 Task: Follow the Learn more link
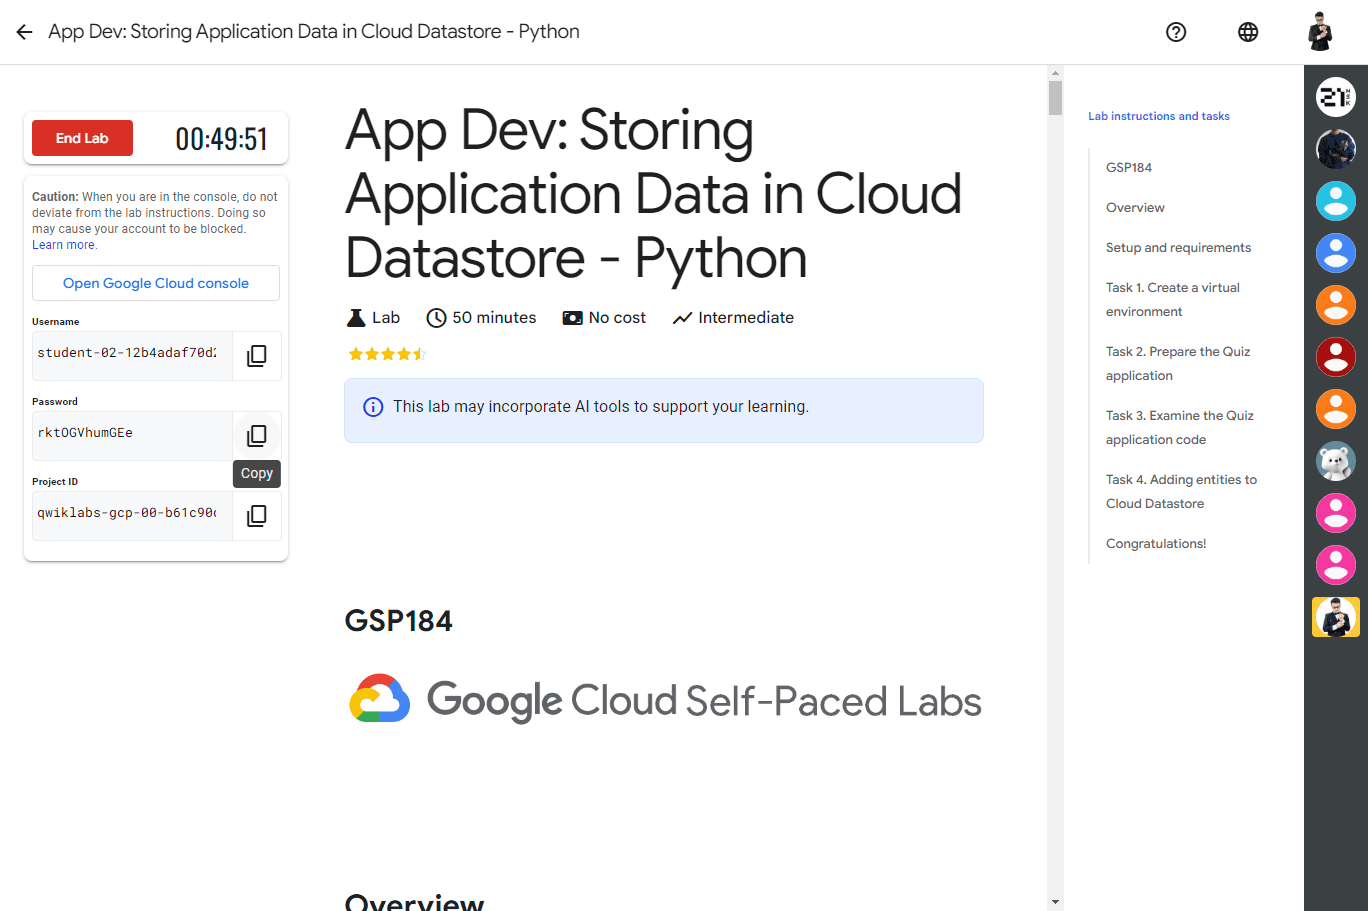64,245
